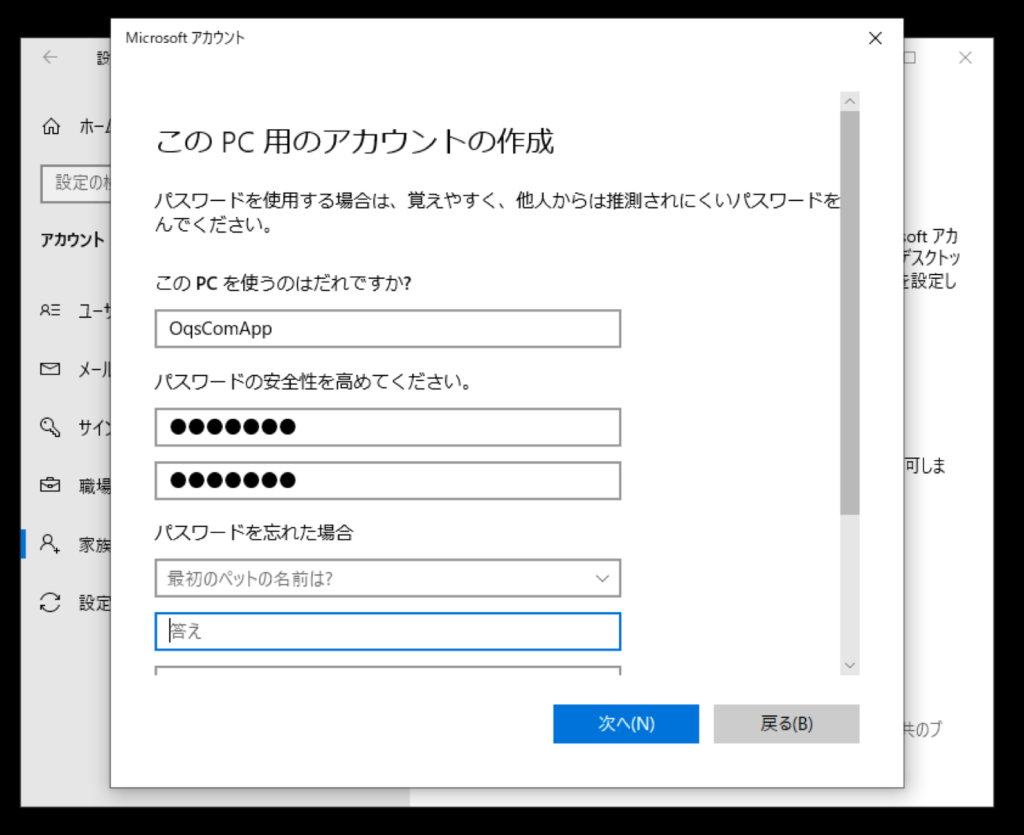Open the 最初のペットの名前は? security question dropdown

point(387,578)
